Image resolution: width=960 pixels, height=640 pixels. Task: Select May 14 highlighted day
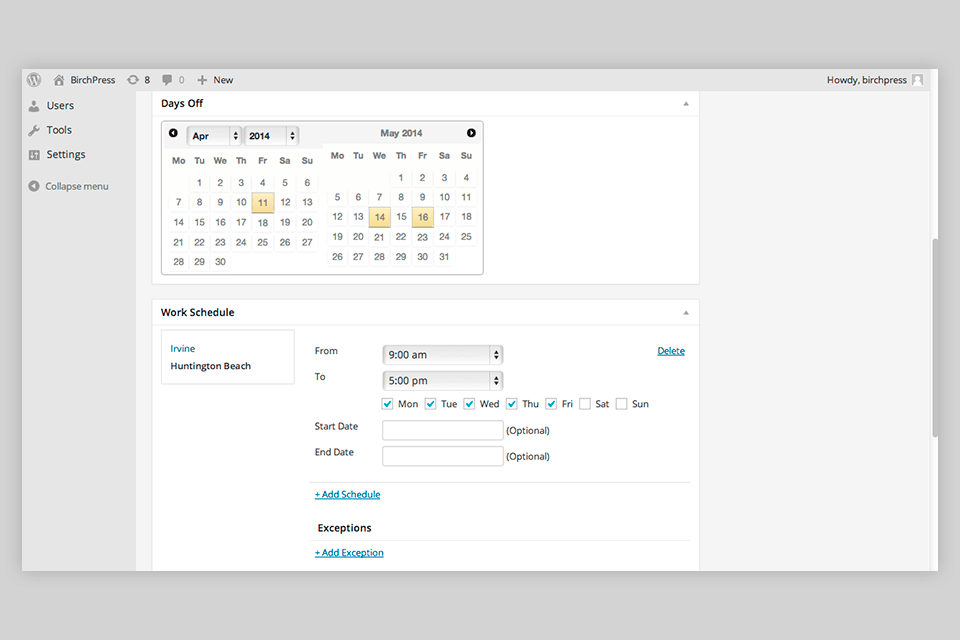click(380, 217)
